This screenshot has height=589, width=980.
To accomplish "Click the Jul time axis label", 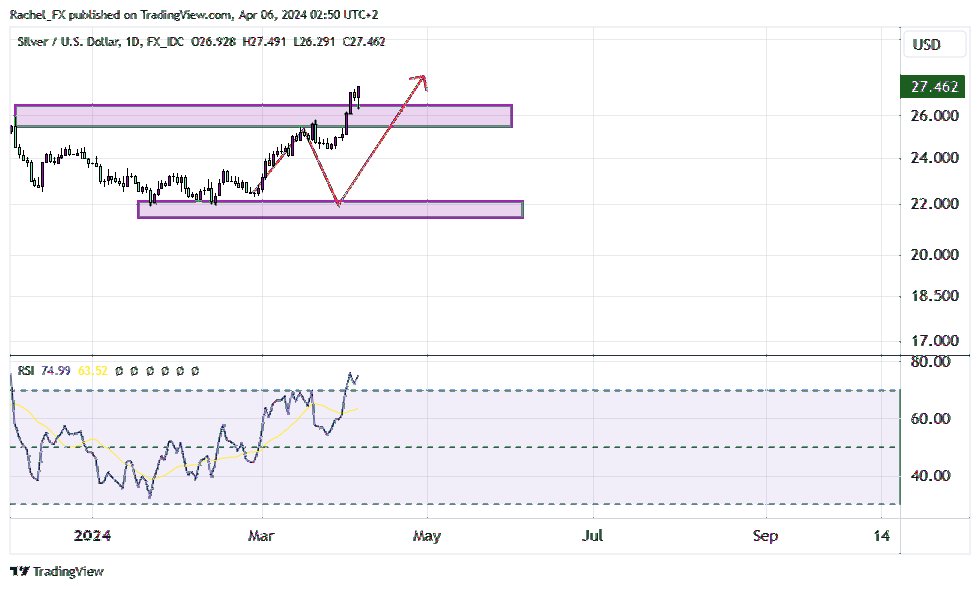I will pyautogui.click(x=592, y=536).
